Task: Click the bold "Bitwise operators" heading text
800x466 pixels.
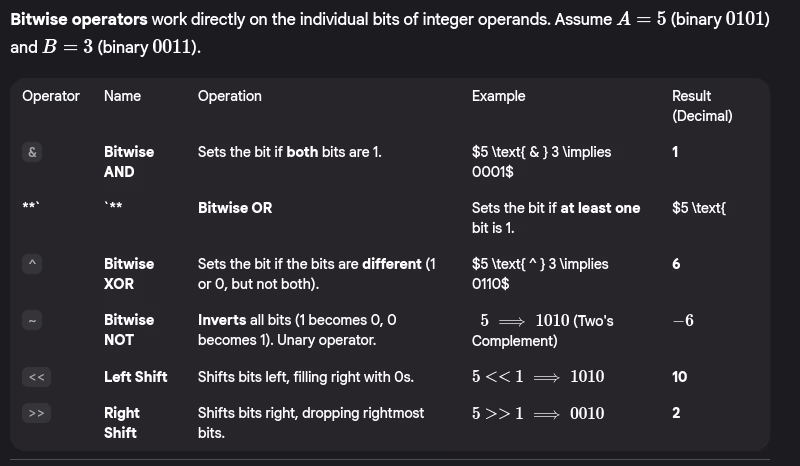Action: [79, 20]
